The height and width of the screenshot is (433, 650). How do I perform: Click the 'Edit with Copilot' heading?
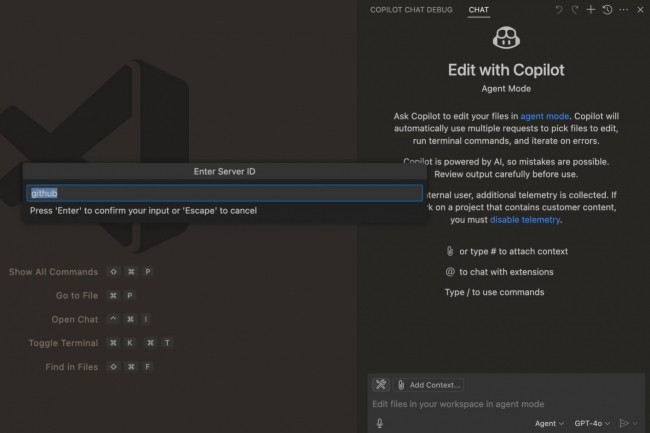click(x=506, y=70)
